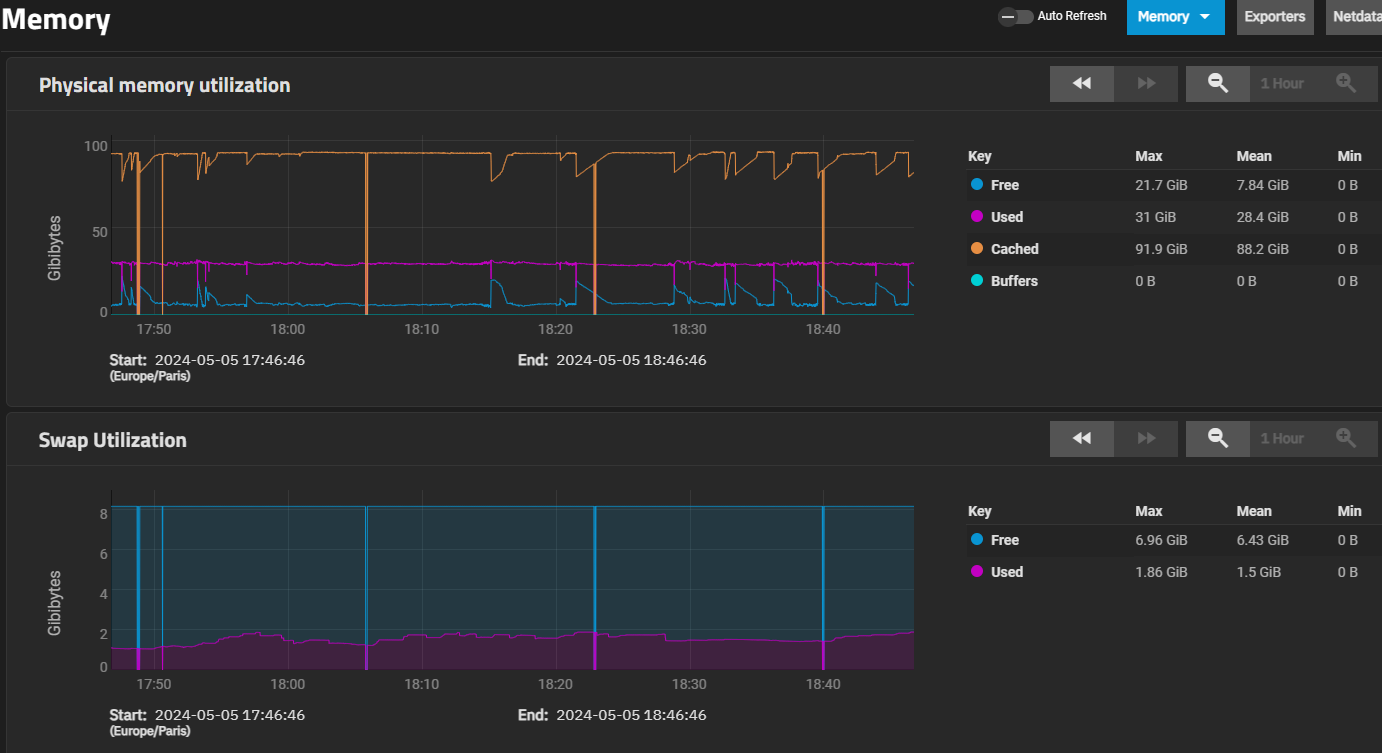This screenshot has height=753, width=1382.
Task: Open the Netdata button
Action: [x=1354, y=17]
